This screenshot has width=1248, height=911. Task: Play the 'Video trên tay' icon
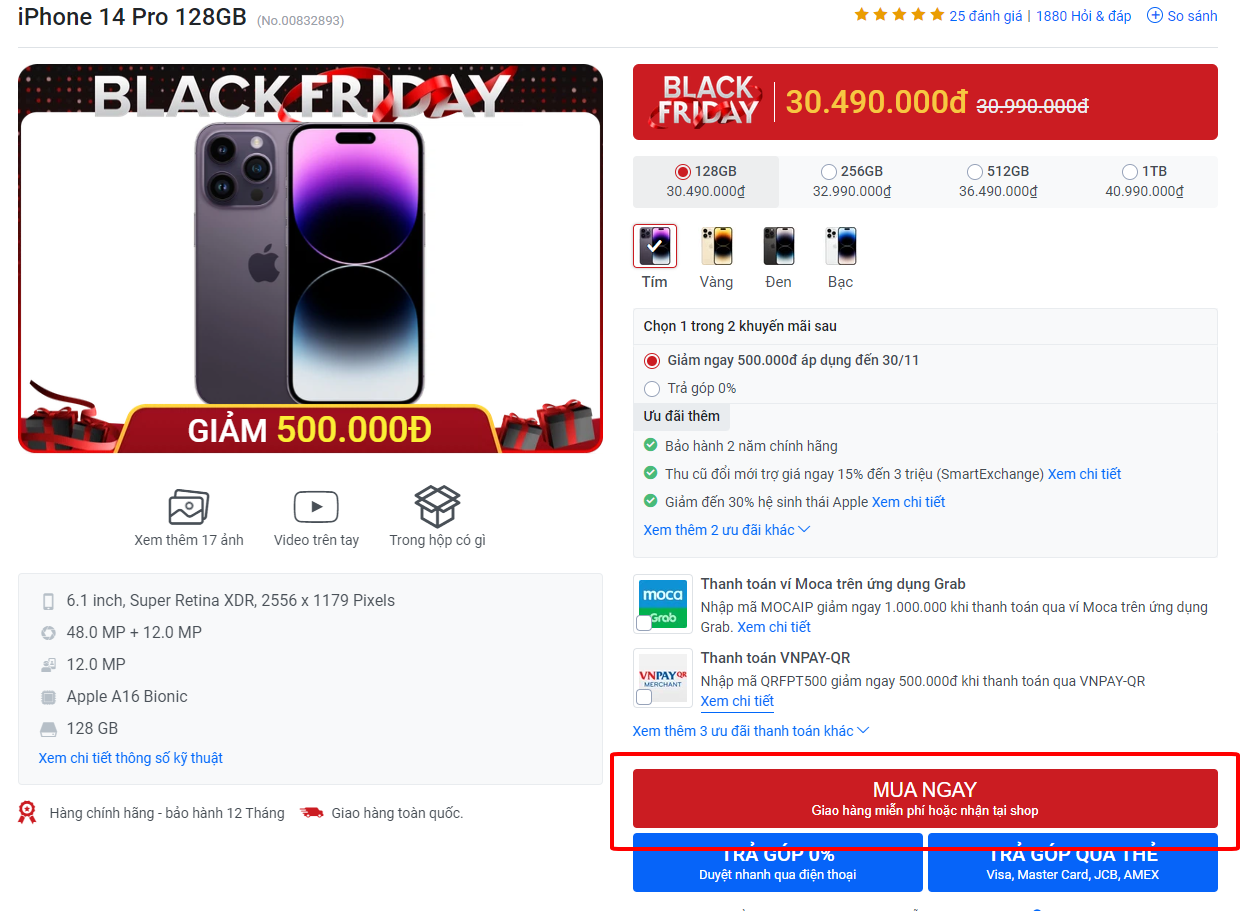[x=316, y=507]
